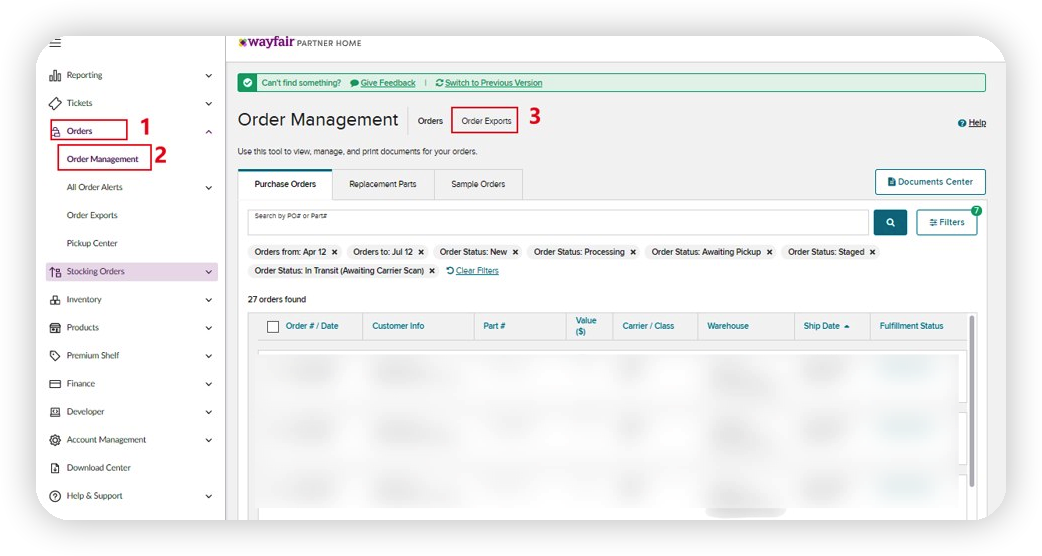Open the Documents Center button
Image resolution: width=1042 pixels, height=556 pixels.
(930, 182)
